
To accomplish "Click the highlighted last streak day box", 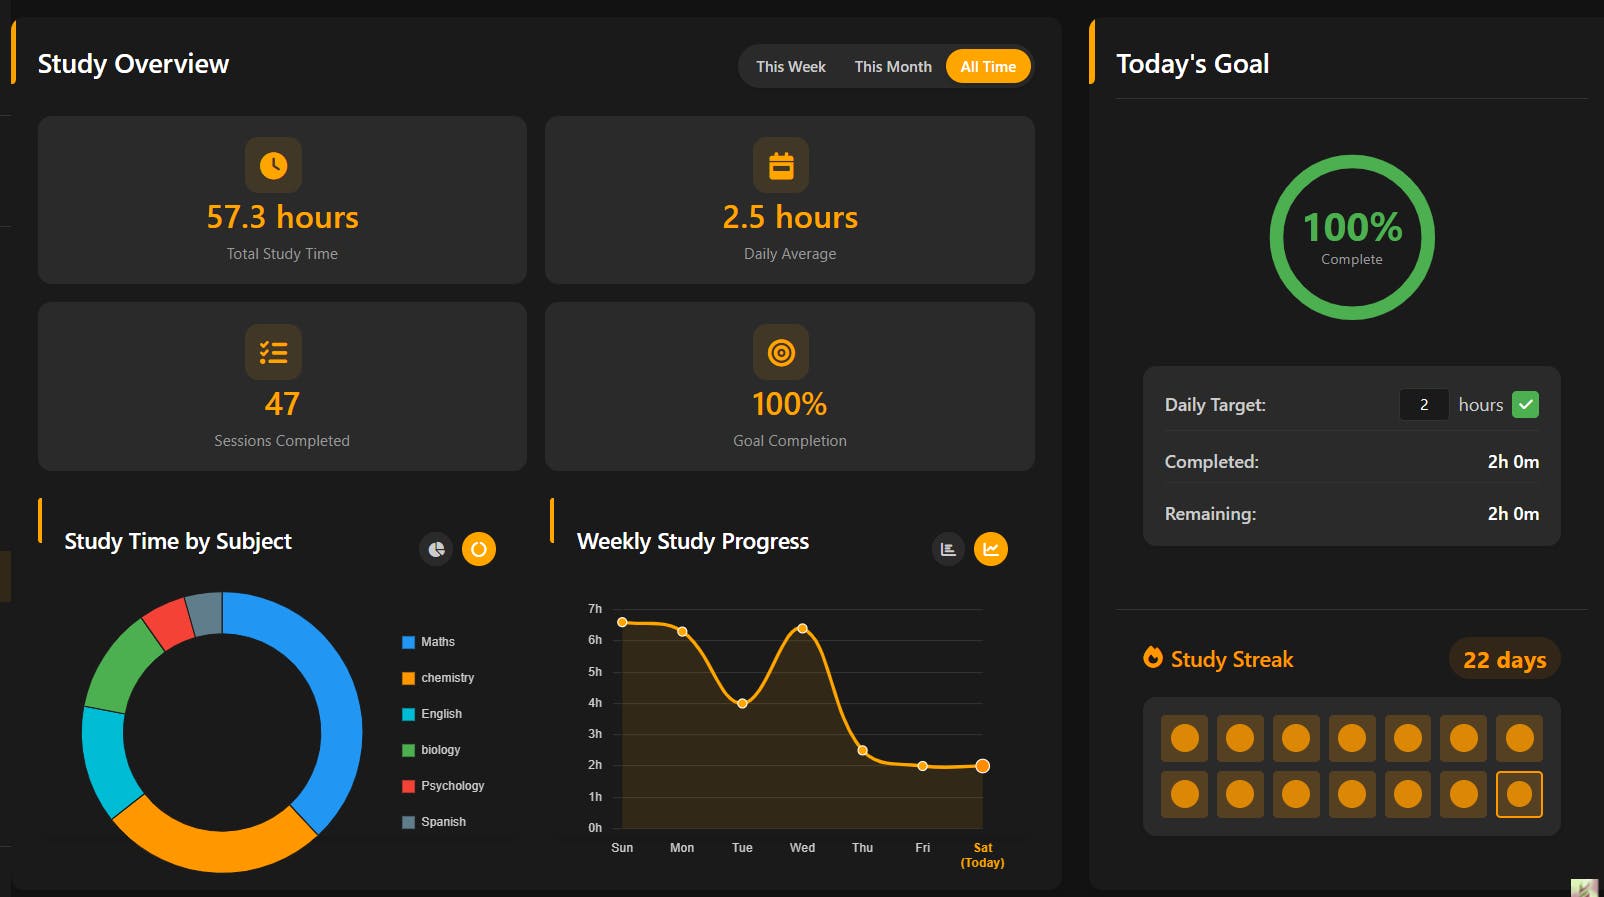I will (x=1519, y=794).
